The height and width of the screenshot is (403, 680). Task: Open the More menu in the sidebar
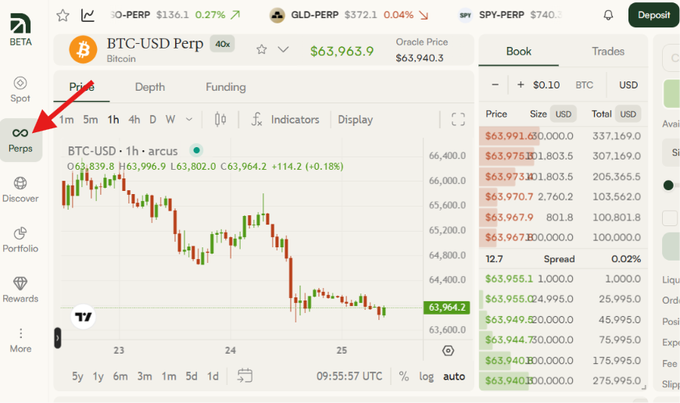click(x=20, y=340)
